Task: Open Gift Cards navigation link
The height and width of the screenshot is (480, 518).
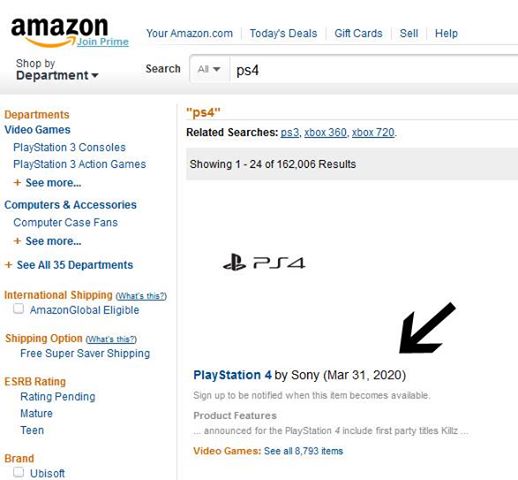Action: pos(358,33)
